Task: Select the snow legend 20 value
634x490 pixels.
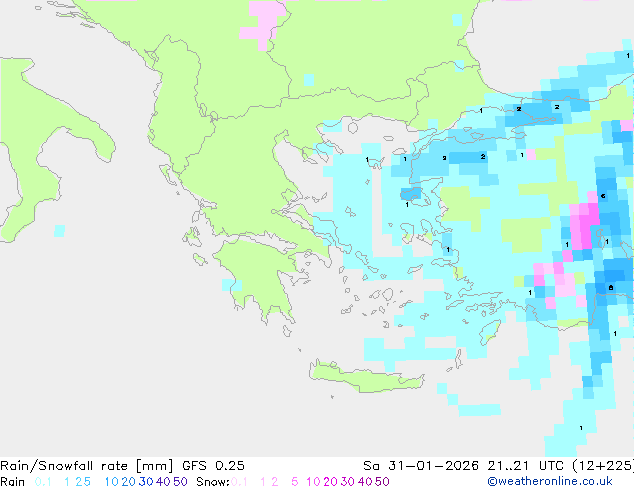Action: click(330, 482)
